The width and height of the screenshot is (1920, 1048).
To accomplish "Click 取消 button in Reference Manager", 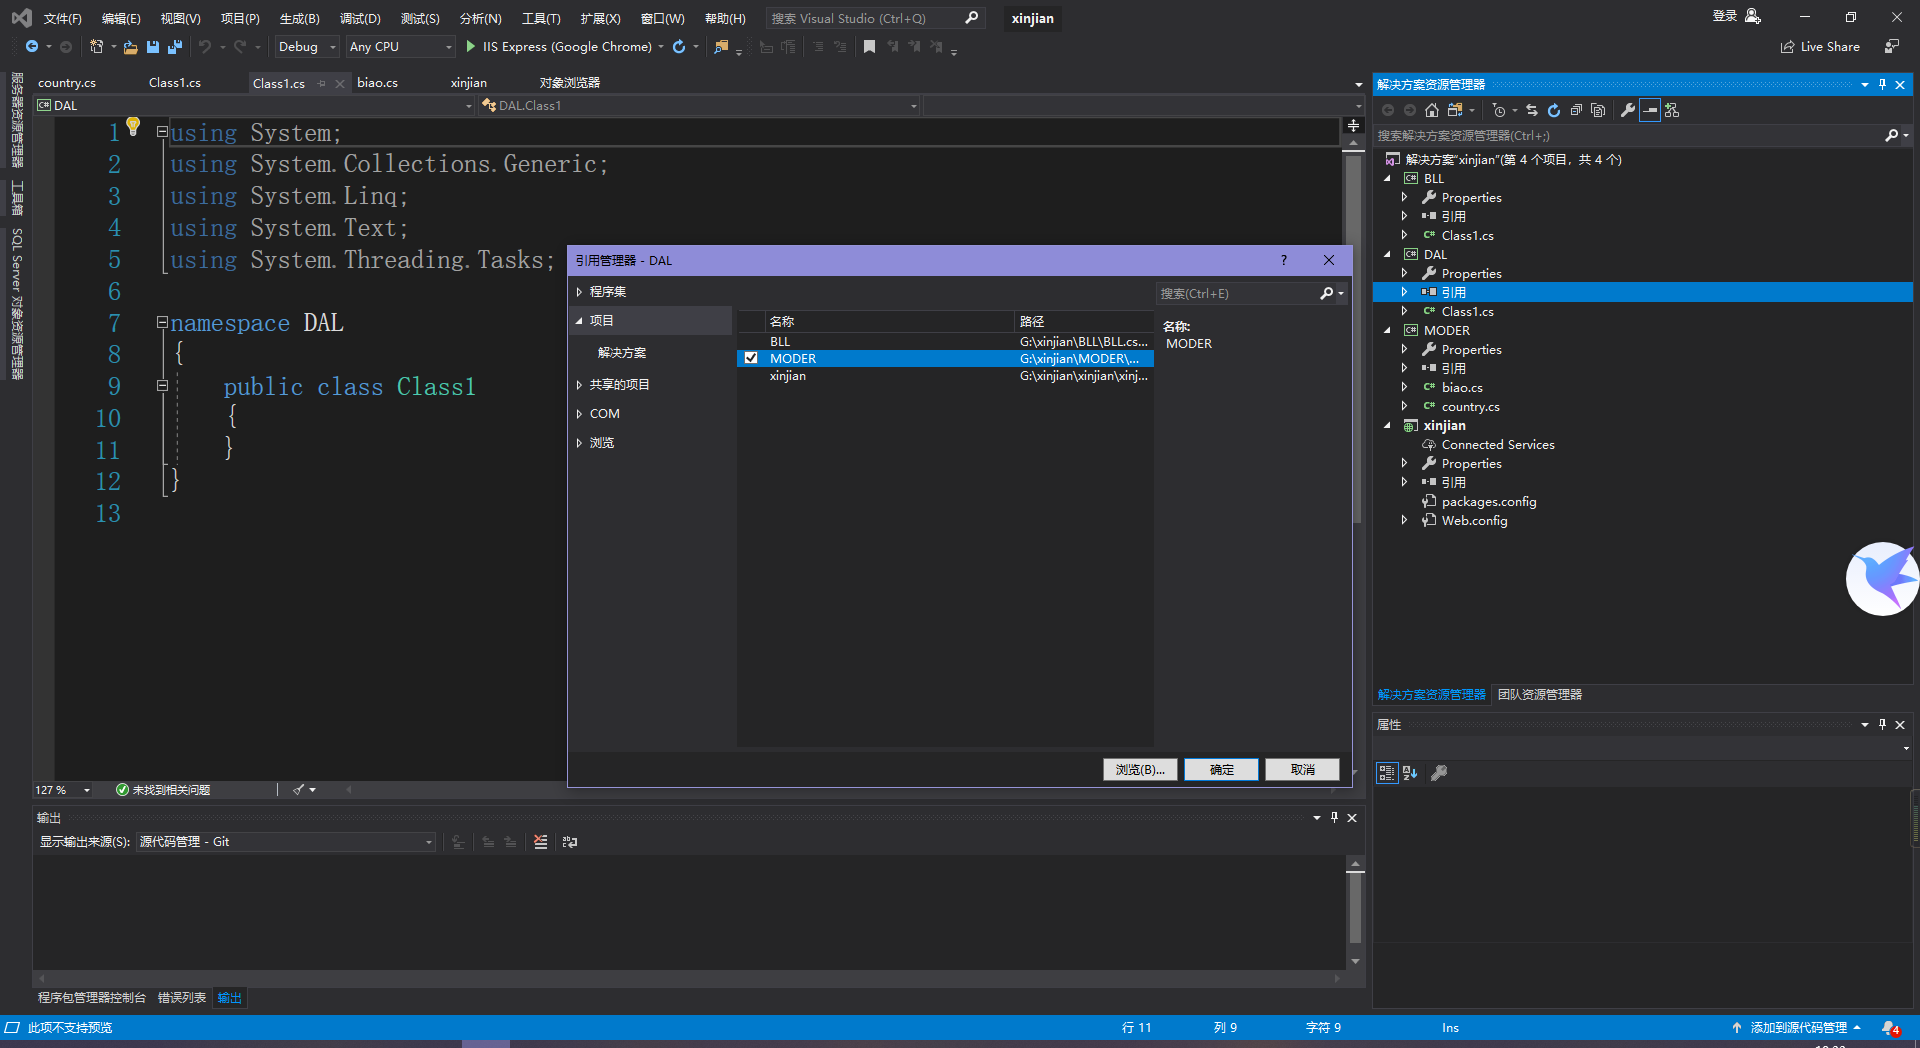I will [x=1302, y=769].
